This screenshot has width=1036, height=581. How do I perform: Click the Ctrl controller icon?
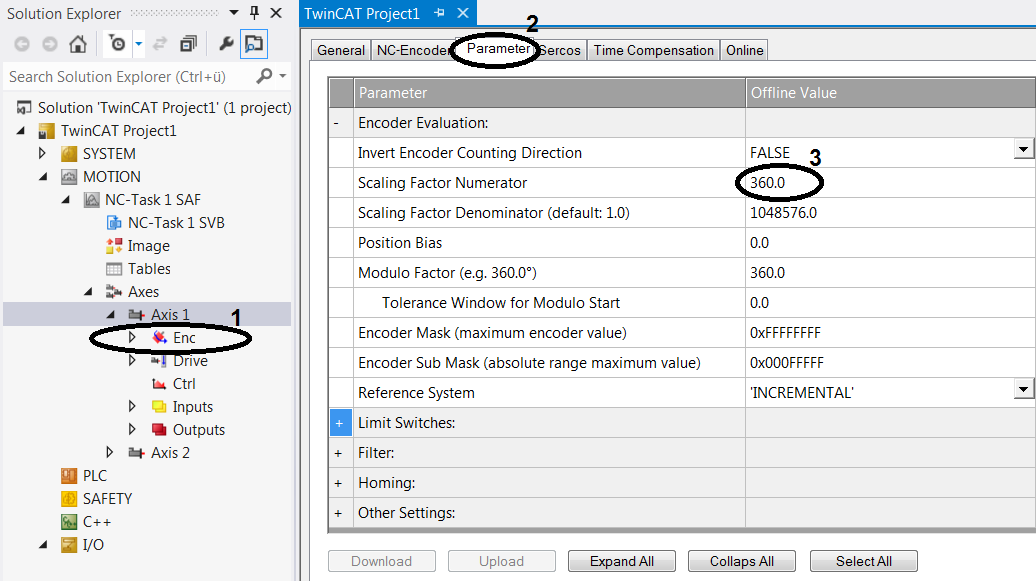(159, 384)
